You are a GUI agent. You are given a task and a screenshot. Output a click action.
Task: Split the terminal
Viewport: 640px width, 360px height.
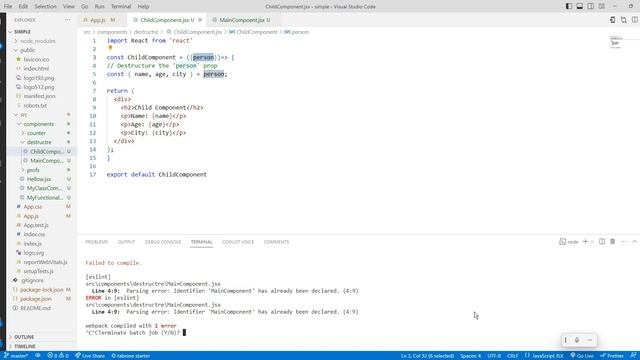coord(602,242)
